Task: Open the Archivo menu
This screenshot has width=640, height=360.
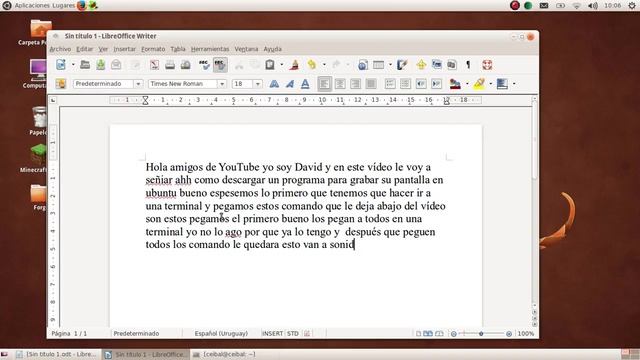Action: [x=60, y=49]
